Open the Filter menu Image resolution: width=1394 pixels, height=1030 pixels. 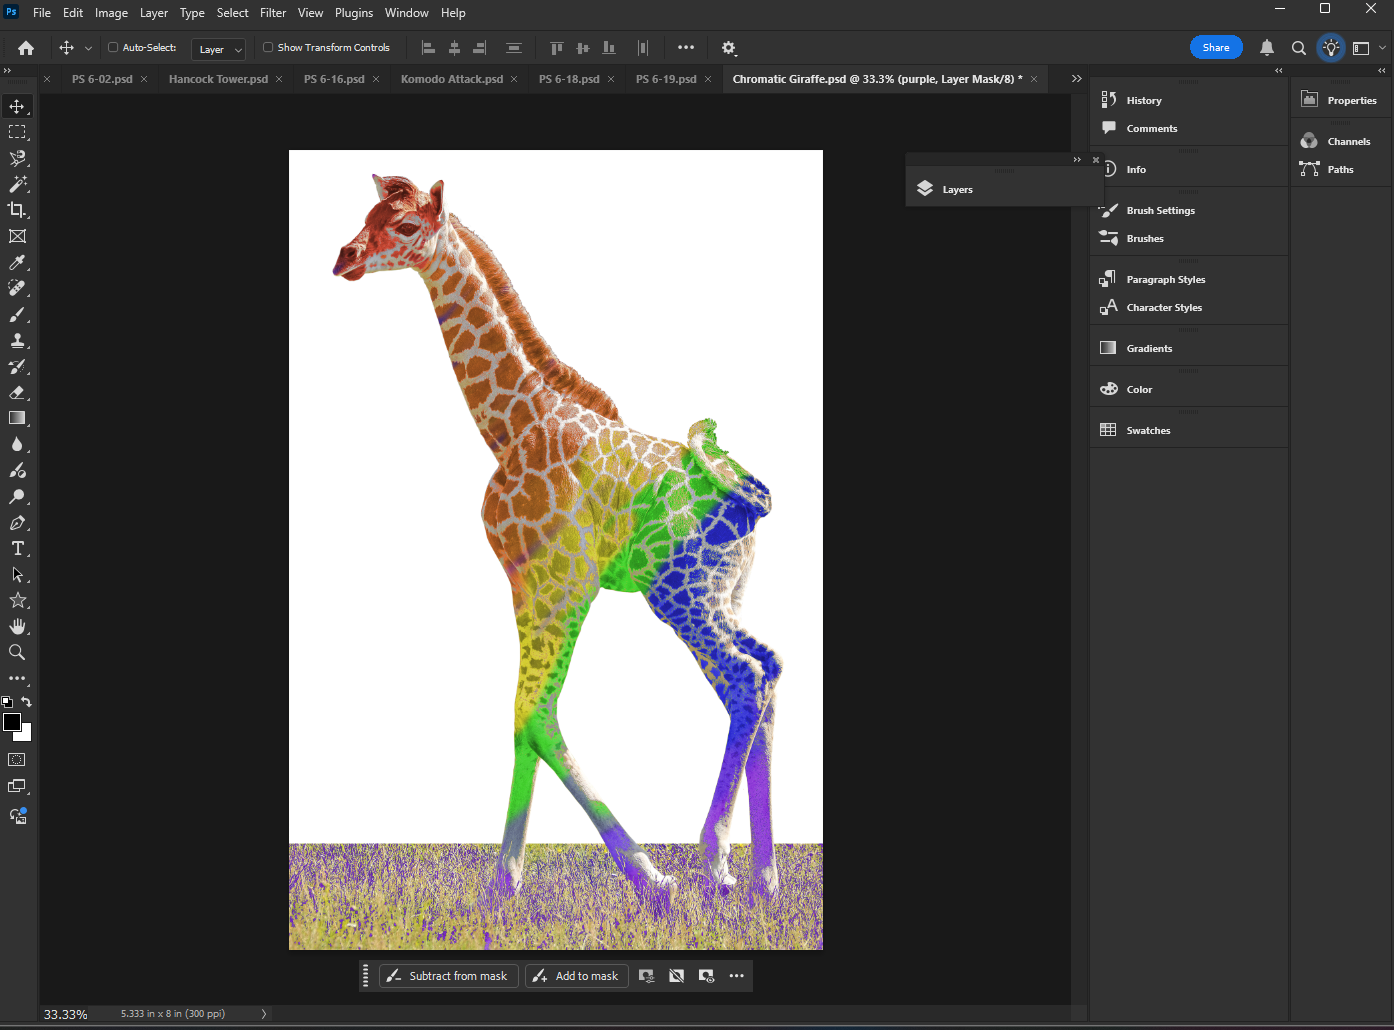(x=272, y=12)
